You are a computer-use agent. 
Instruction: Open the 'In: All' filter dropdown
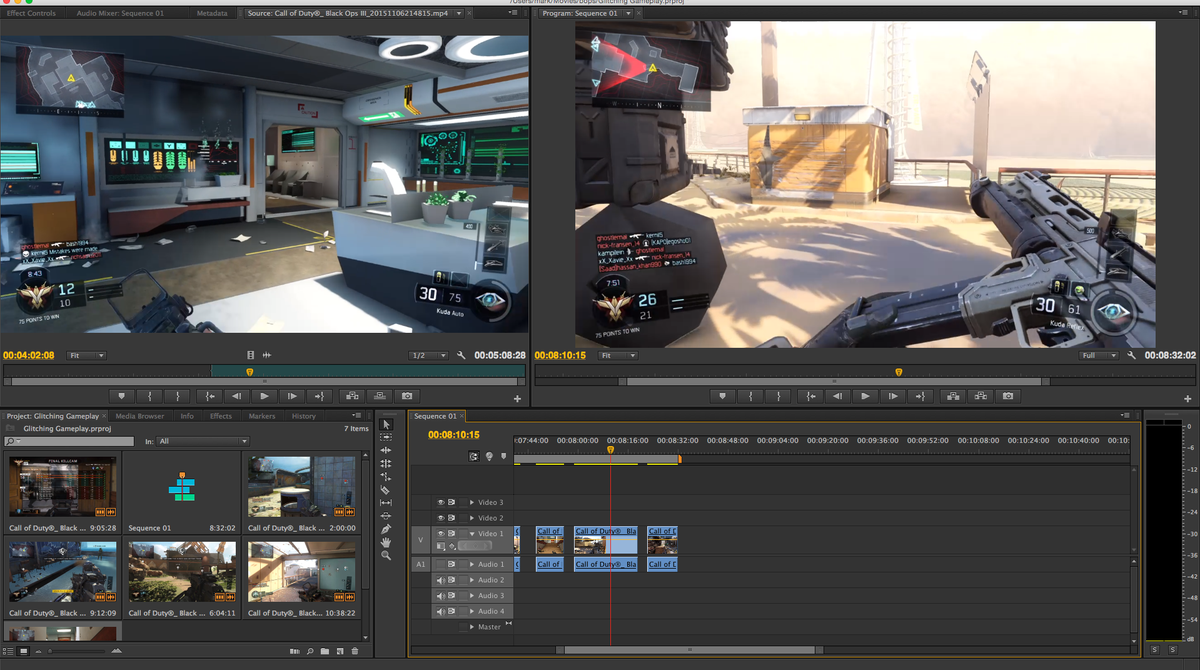click(203, 441)
